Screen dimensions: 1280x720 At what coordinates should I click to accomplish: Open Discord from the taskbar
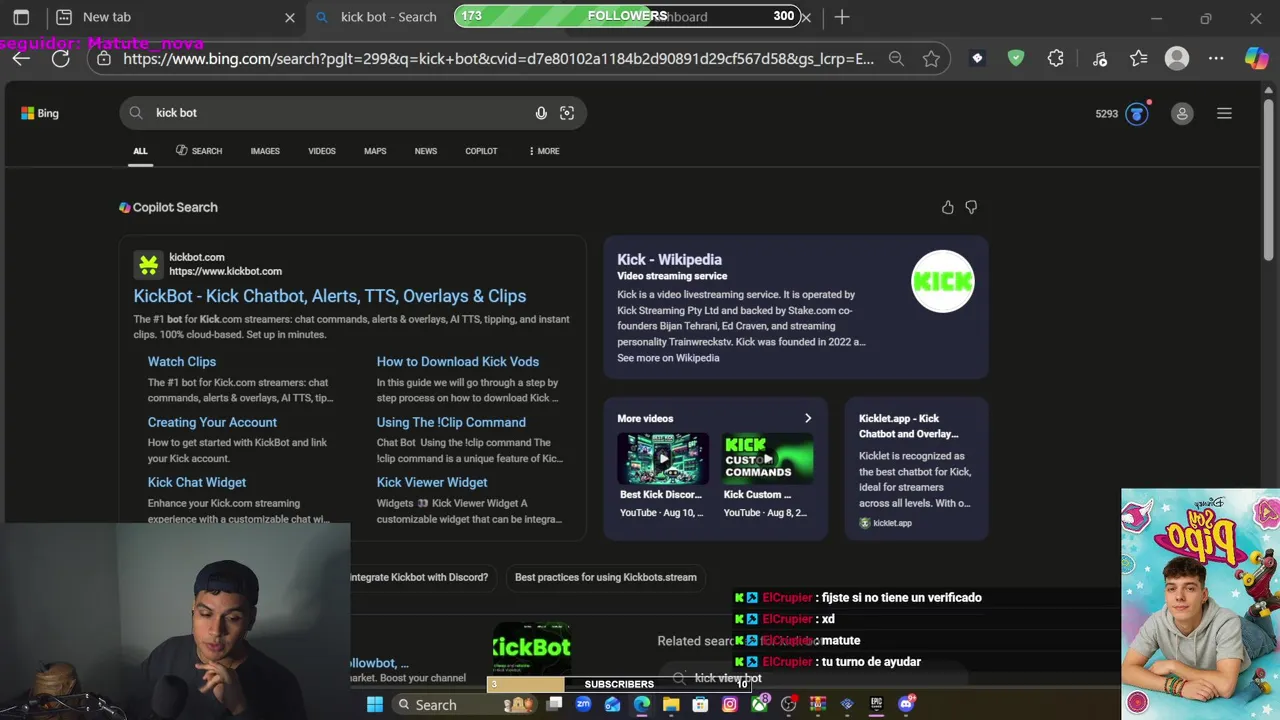(907, 704)
